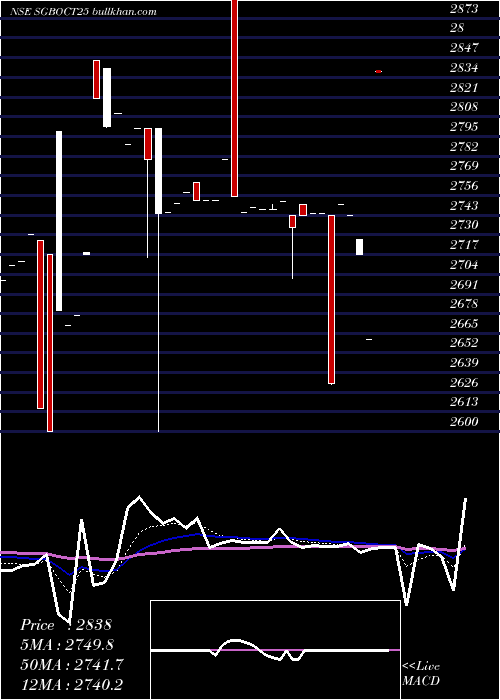Click the 2821 price axis label
Viewport: 500px width, 700px height.
(464, 88)
